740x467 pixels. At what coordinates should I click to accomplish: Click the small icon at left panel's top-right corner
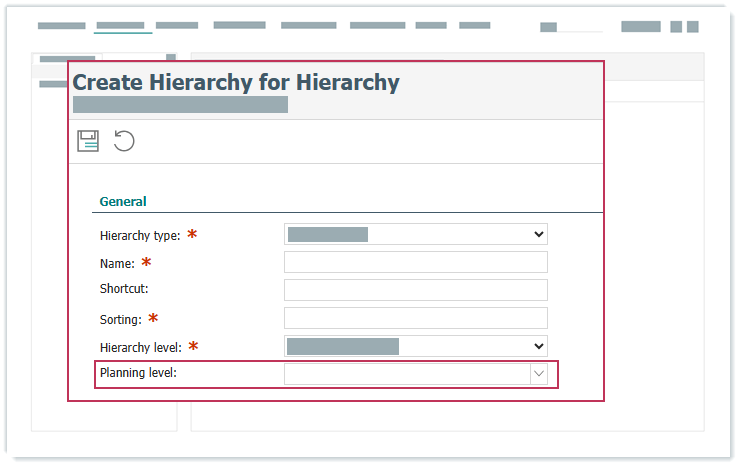pyautogui.click(x=171, y=59)
